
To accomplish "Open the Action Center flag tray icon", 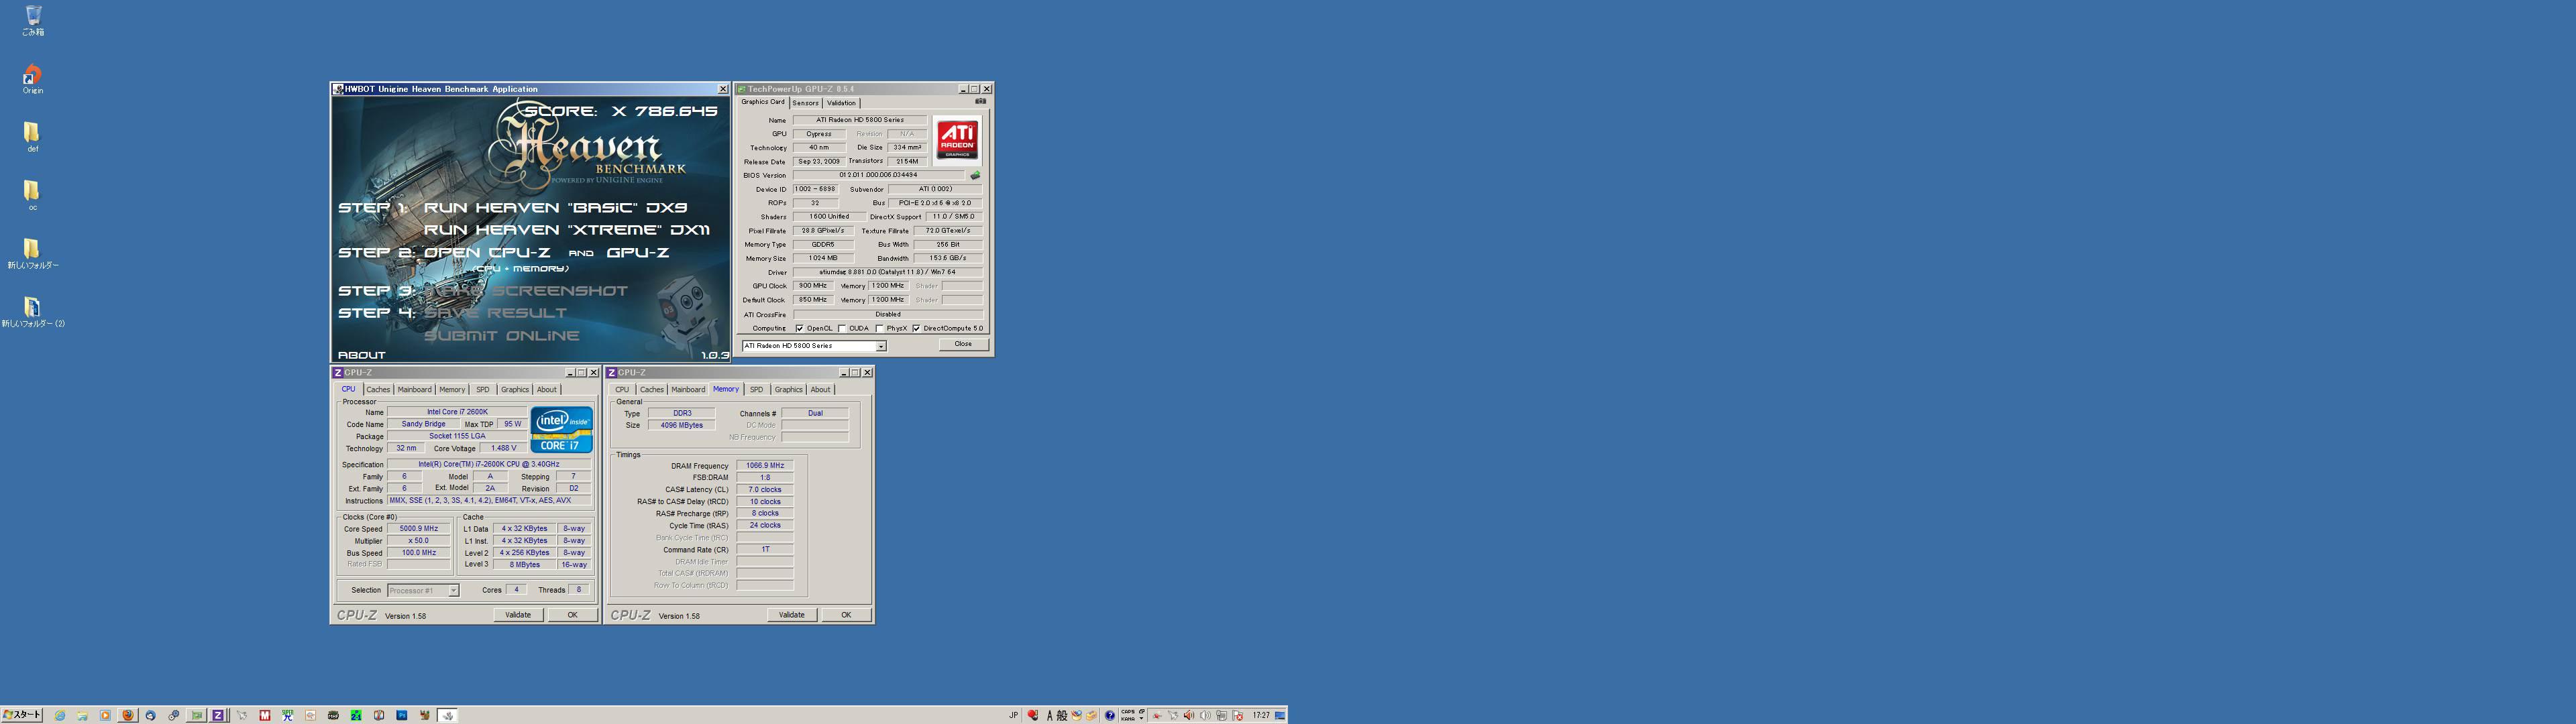I will click(1238, 715).
